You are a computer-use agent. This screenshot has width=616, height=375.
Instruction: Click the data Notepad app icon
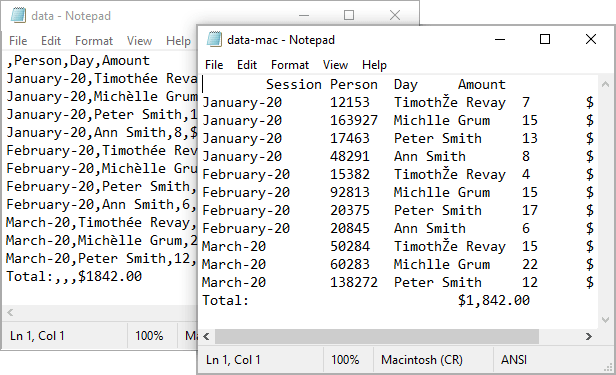[18, 15]
